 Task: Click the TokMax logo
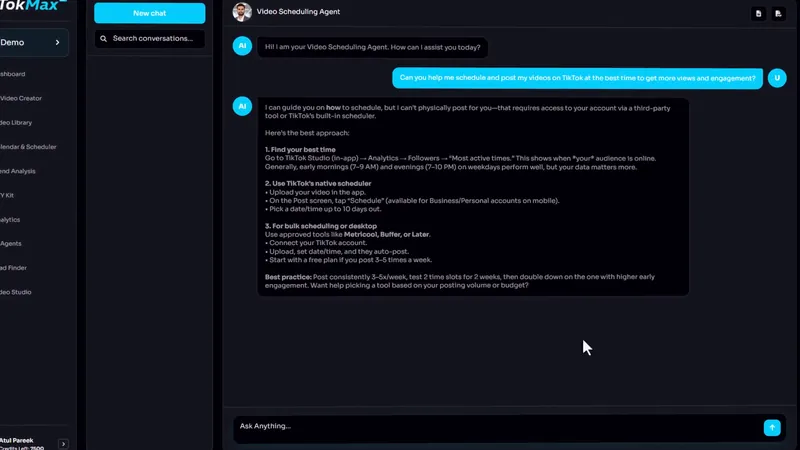[33, 6]
